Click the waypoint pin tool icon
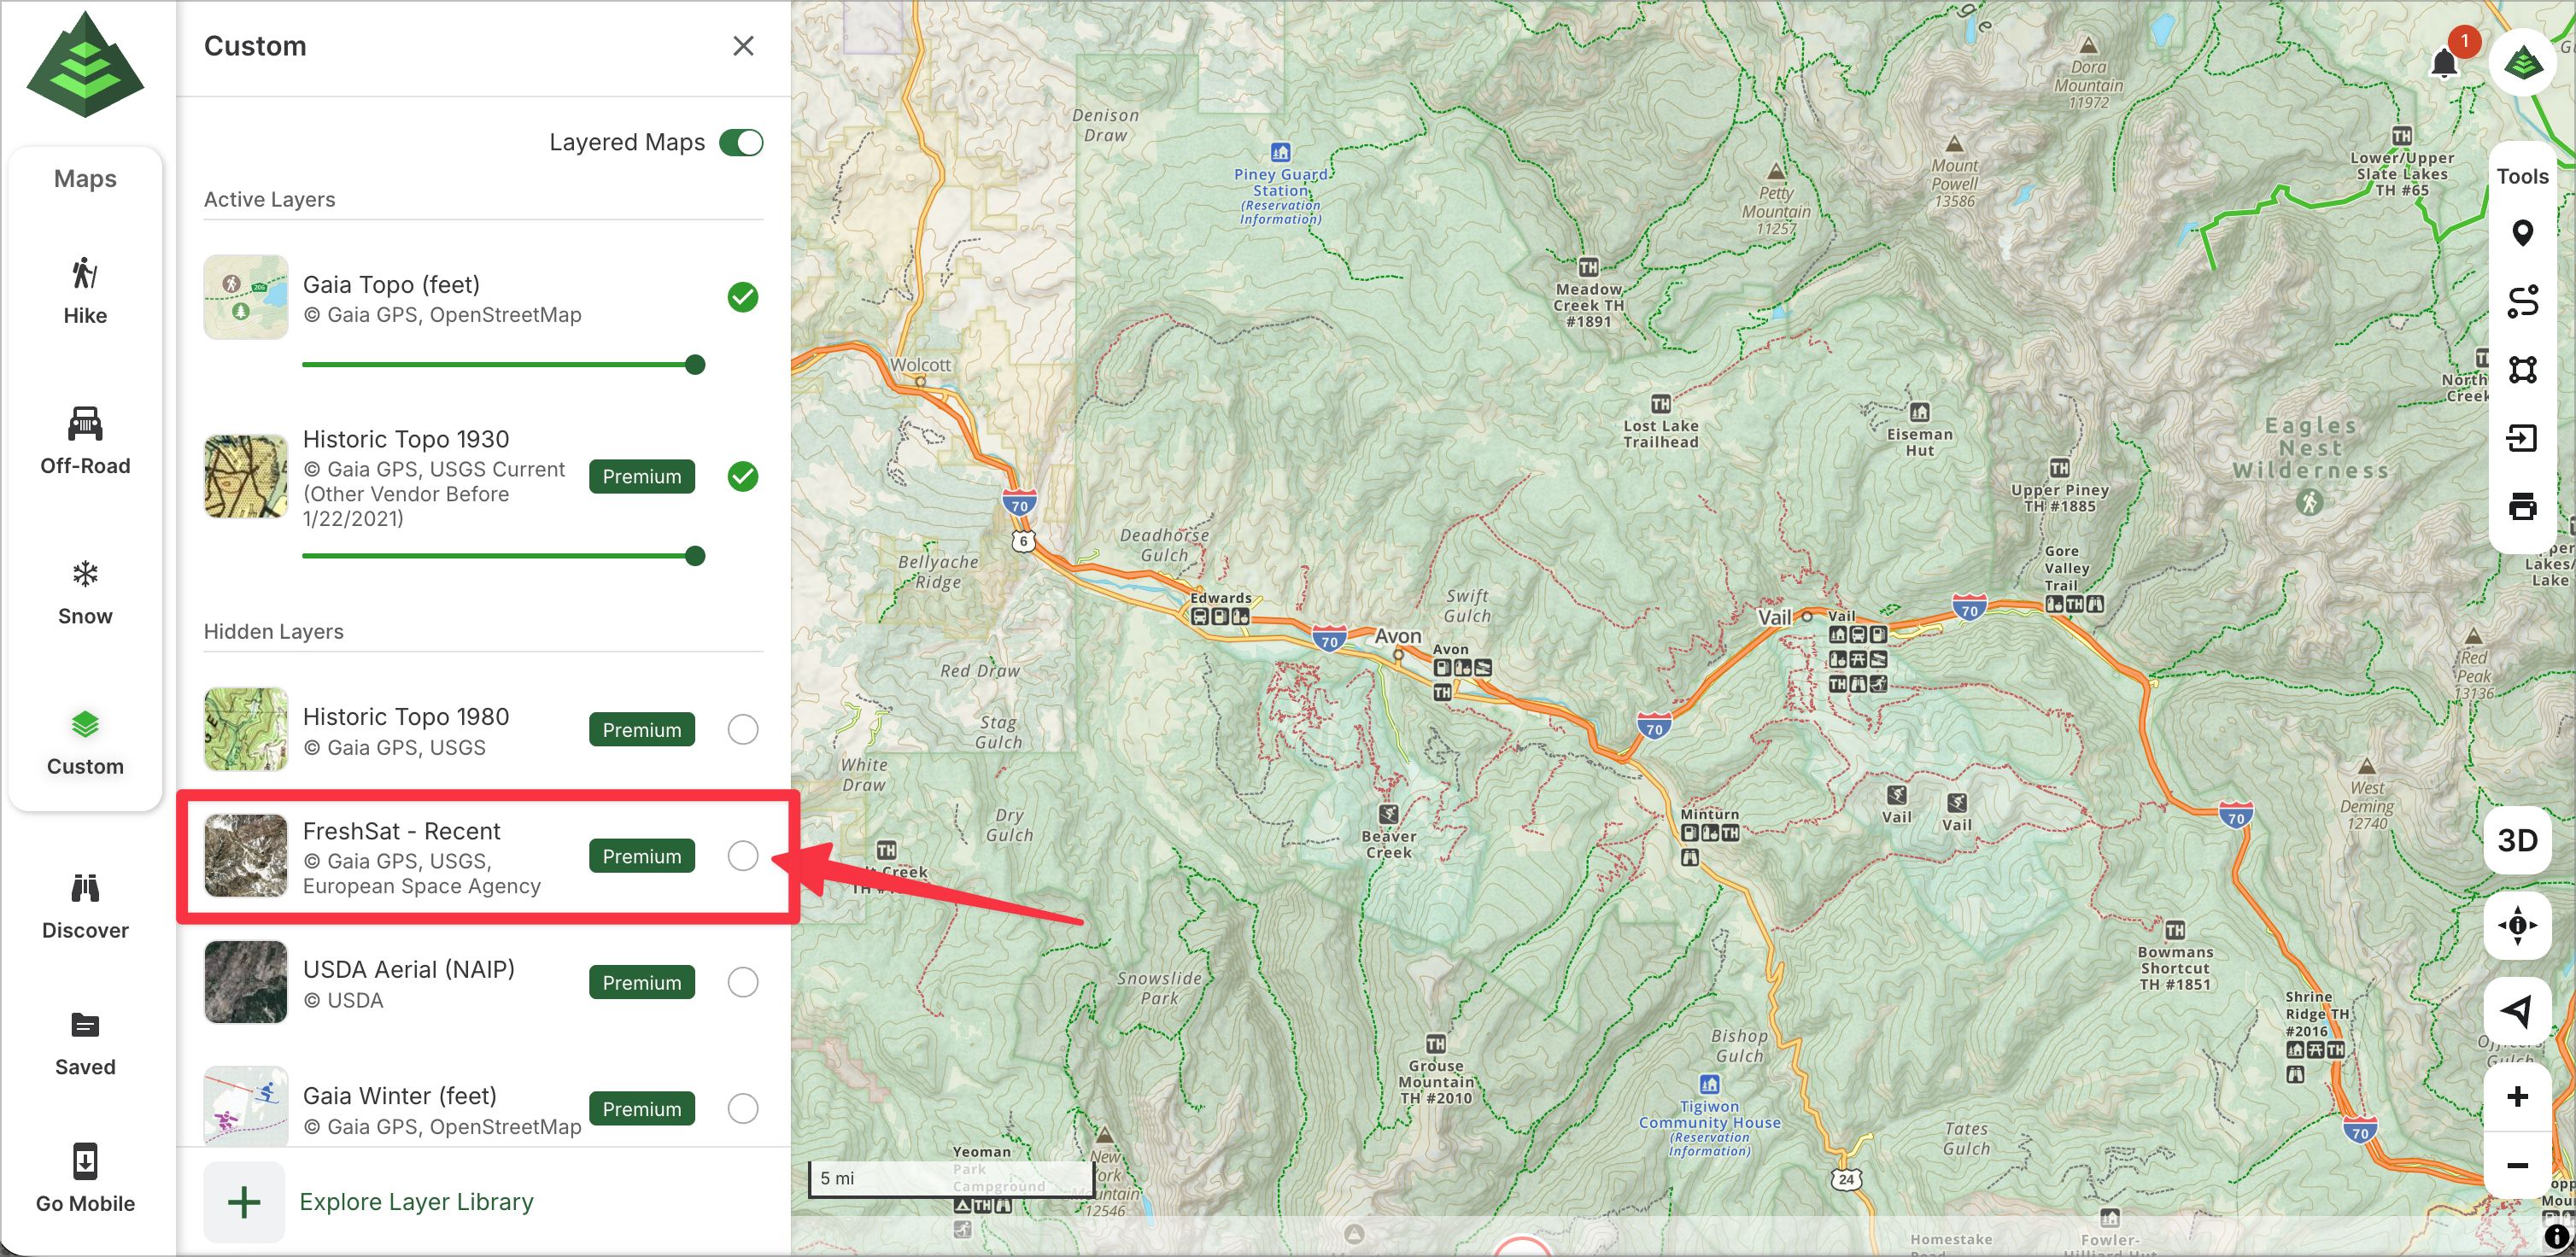This screenshot has height=1257, width=2576. [2521, 233]
